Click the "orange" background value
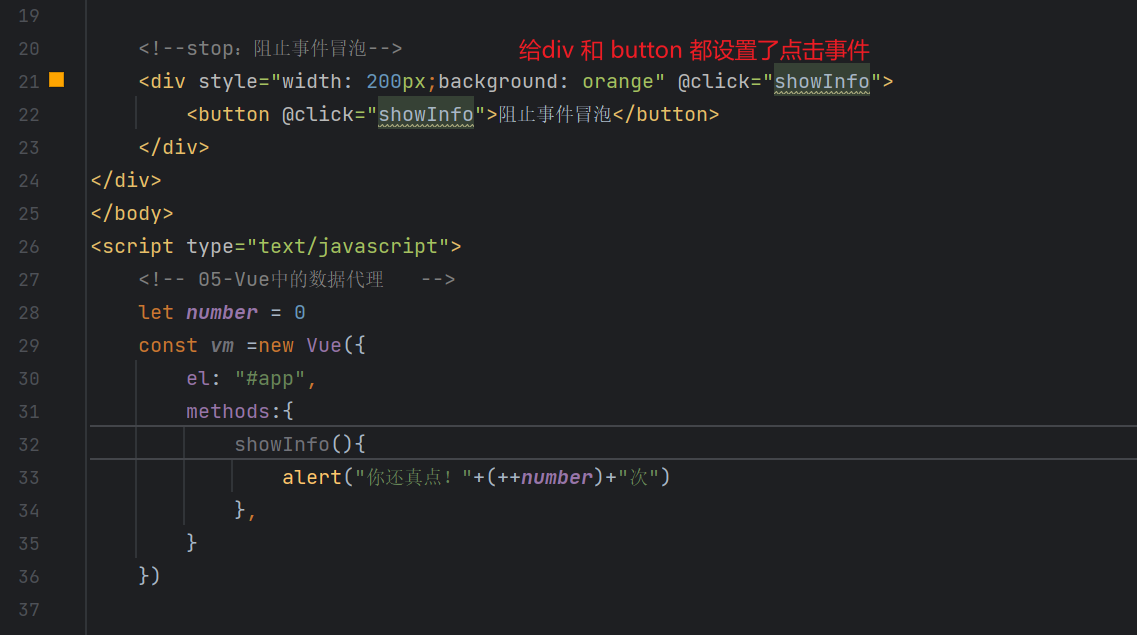1137x635 pixels. (x=618, y=81)
